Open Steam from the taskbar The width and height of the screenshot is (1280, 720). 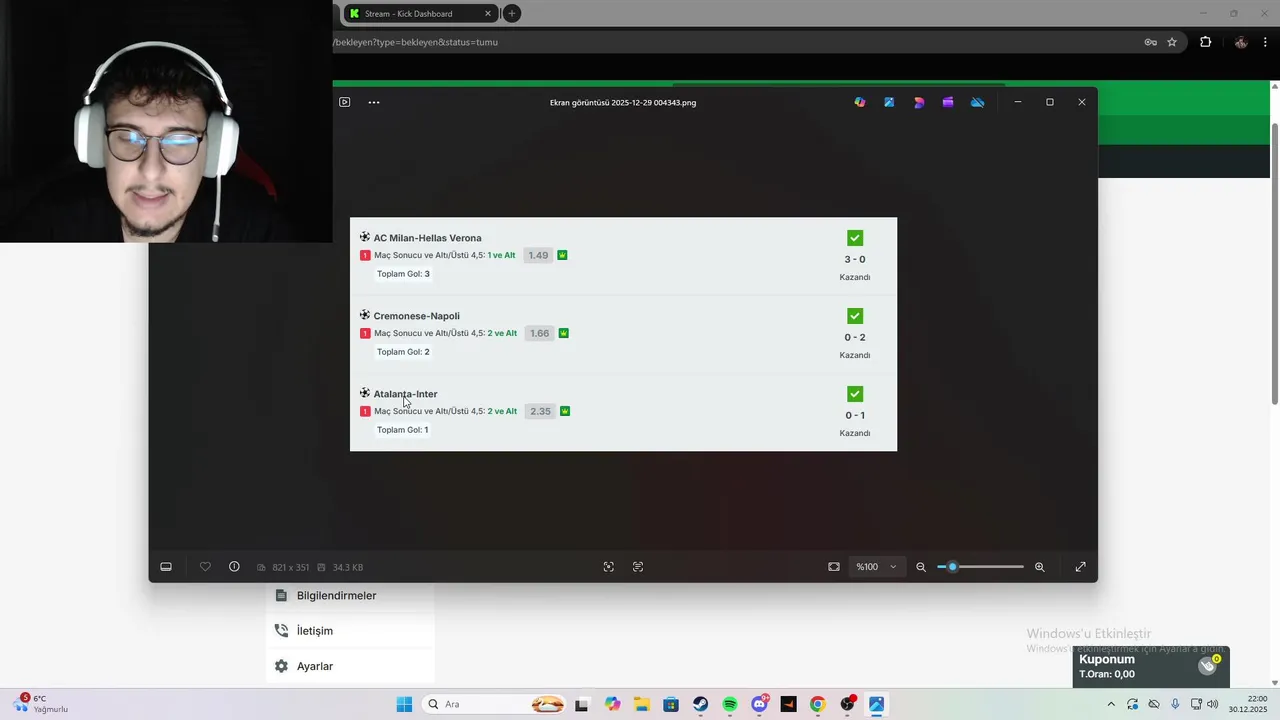pyautogui.click(x=700, y=704)
